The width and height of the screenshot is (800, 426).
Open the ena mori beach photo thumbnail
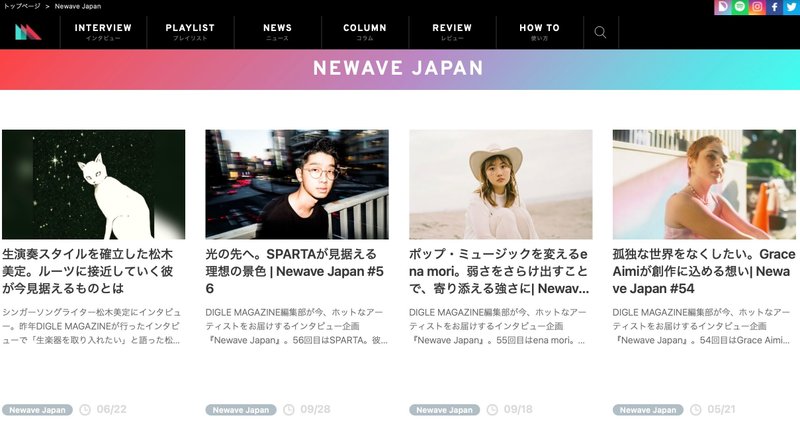coord(501,184)
